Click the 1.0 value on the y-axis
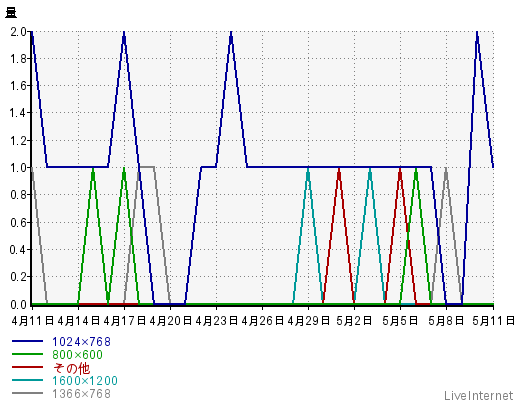Viewport: 520px width, 405px height. (18, 167)
